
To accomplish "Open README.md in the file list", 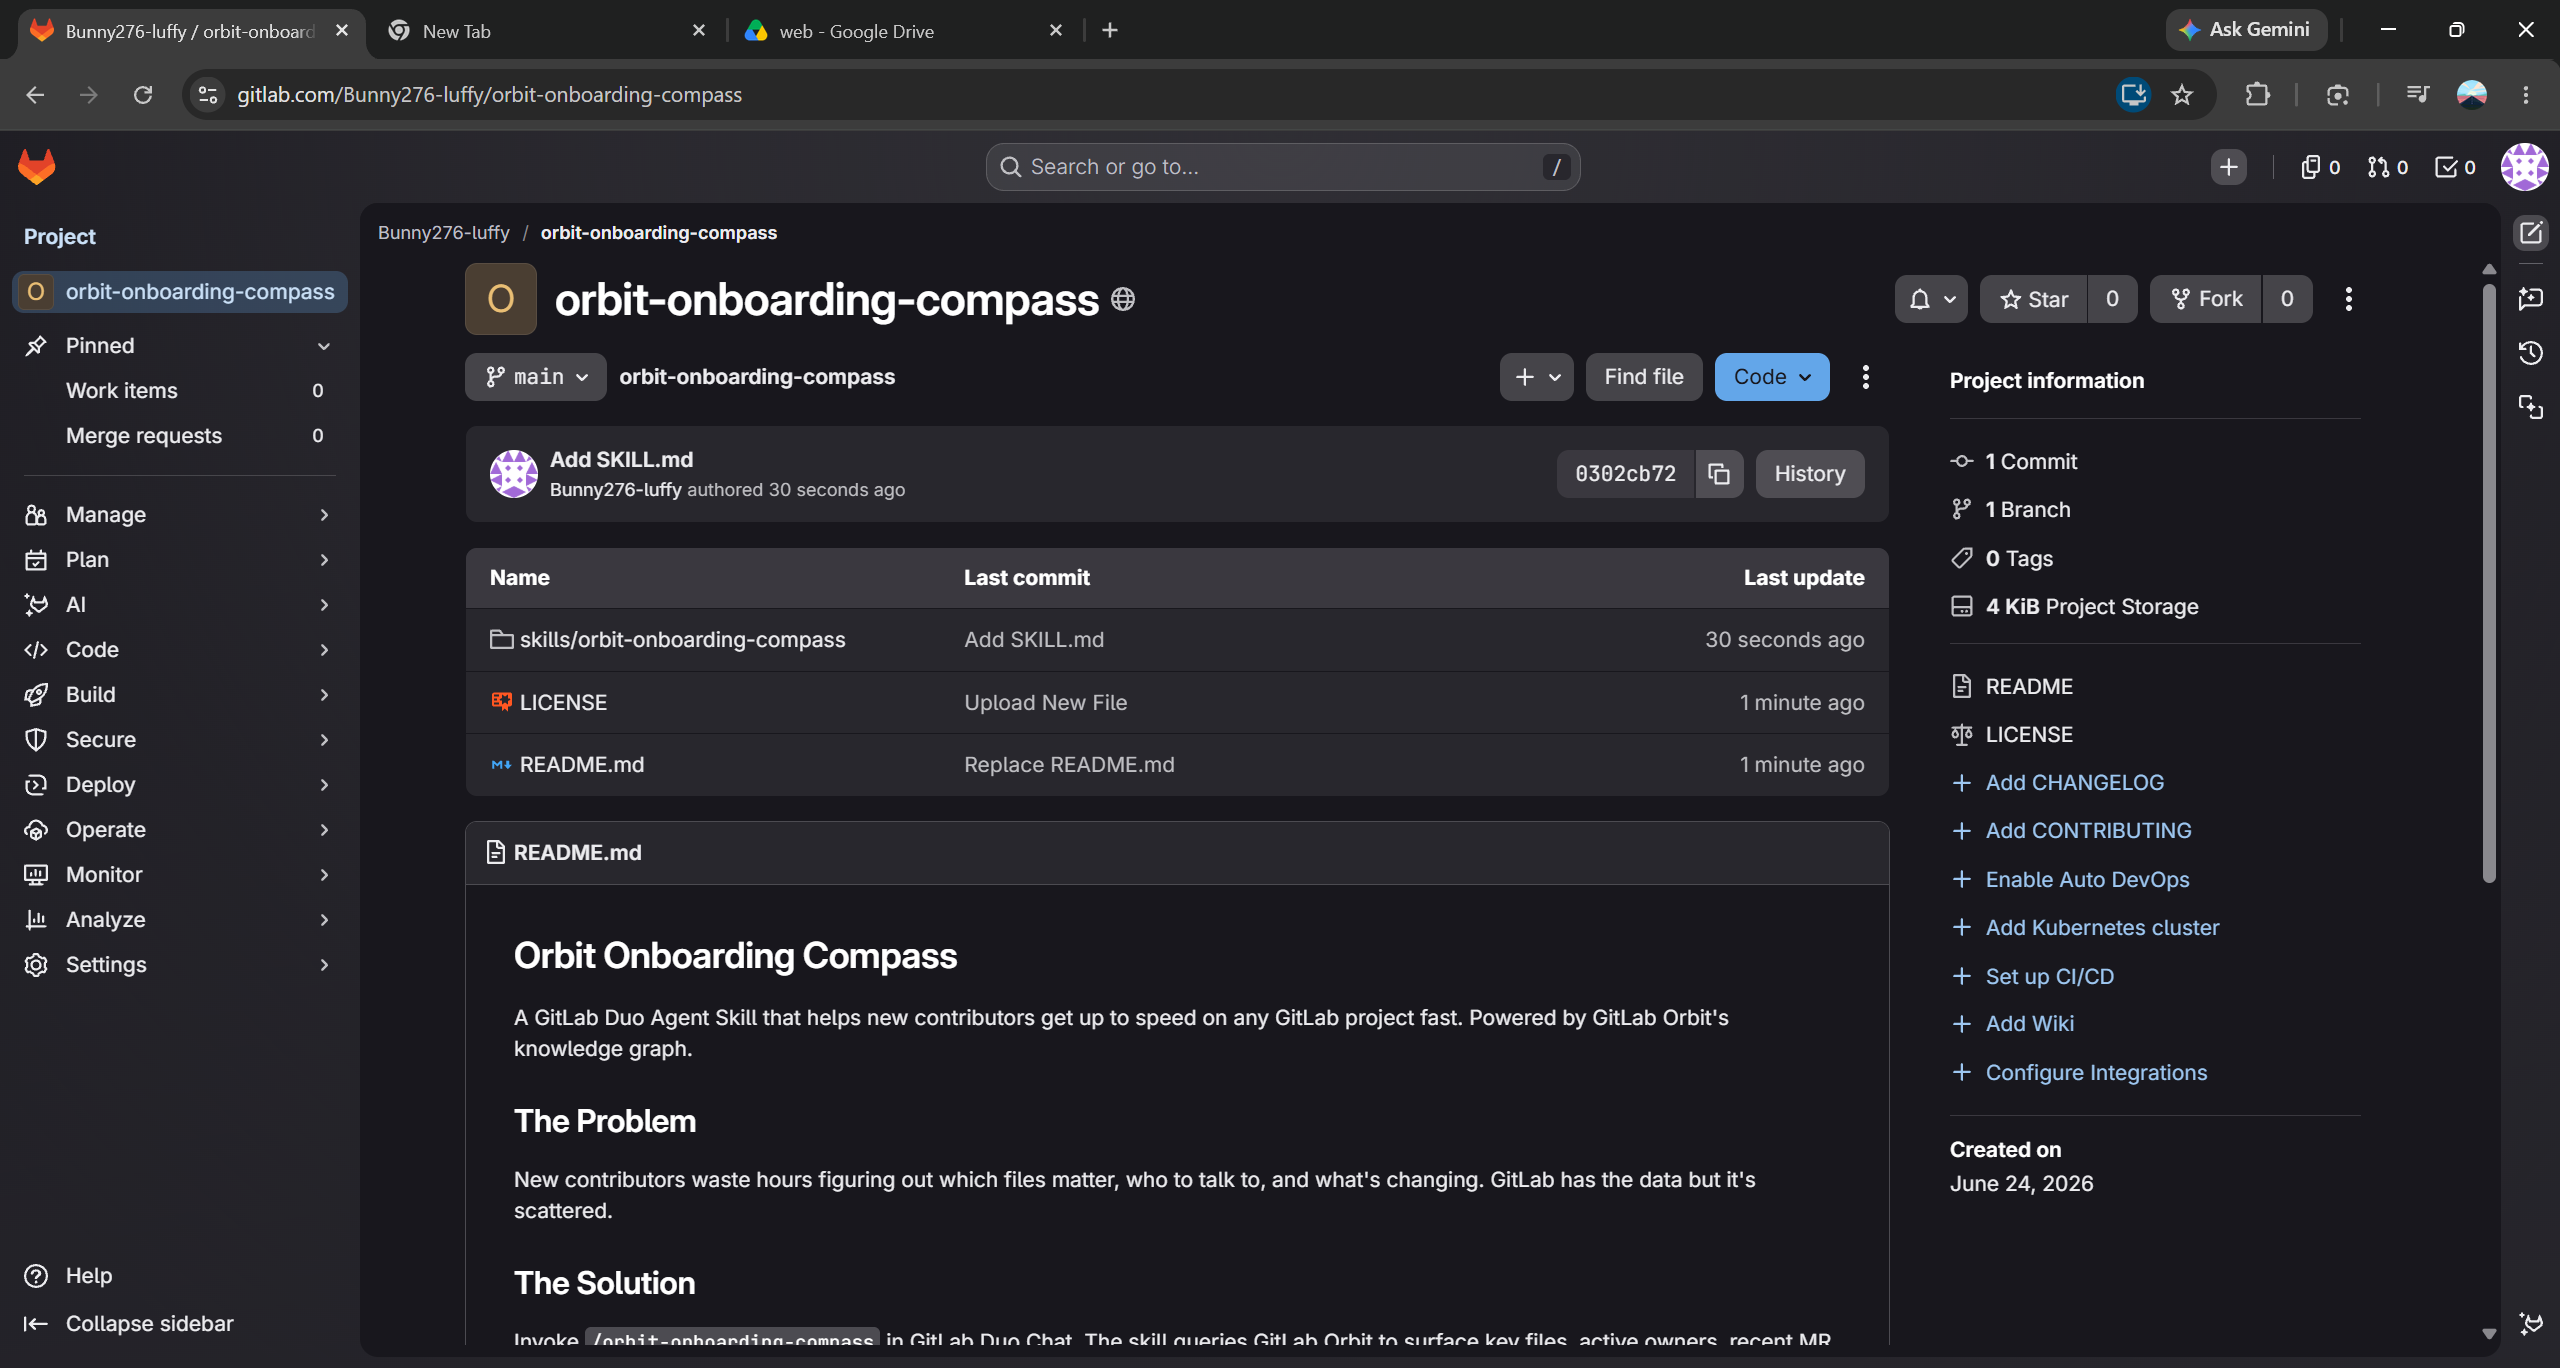I will click(x=581, y=765).
